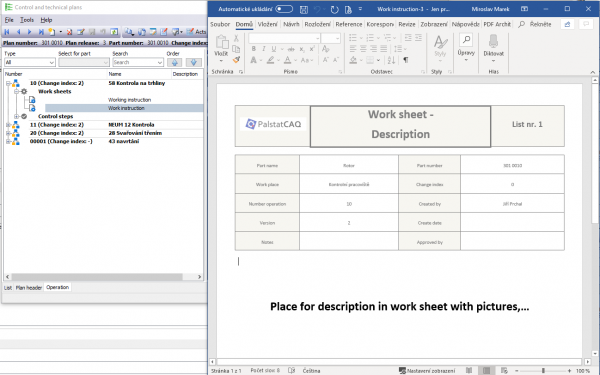Viewport: 600px width, 375px height.
Task: Click the Vložit paste icon
Action: [221, 42]
